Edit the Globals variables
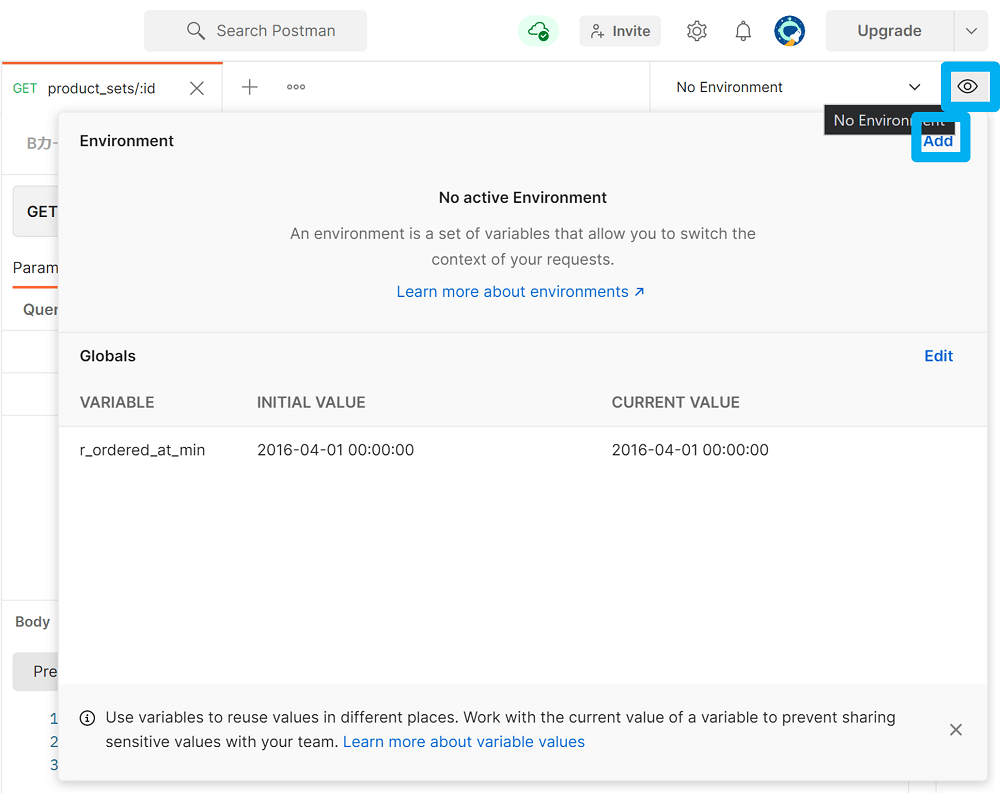 coord(939,356)
